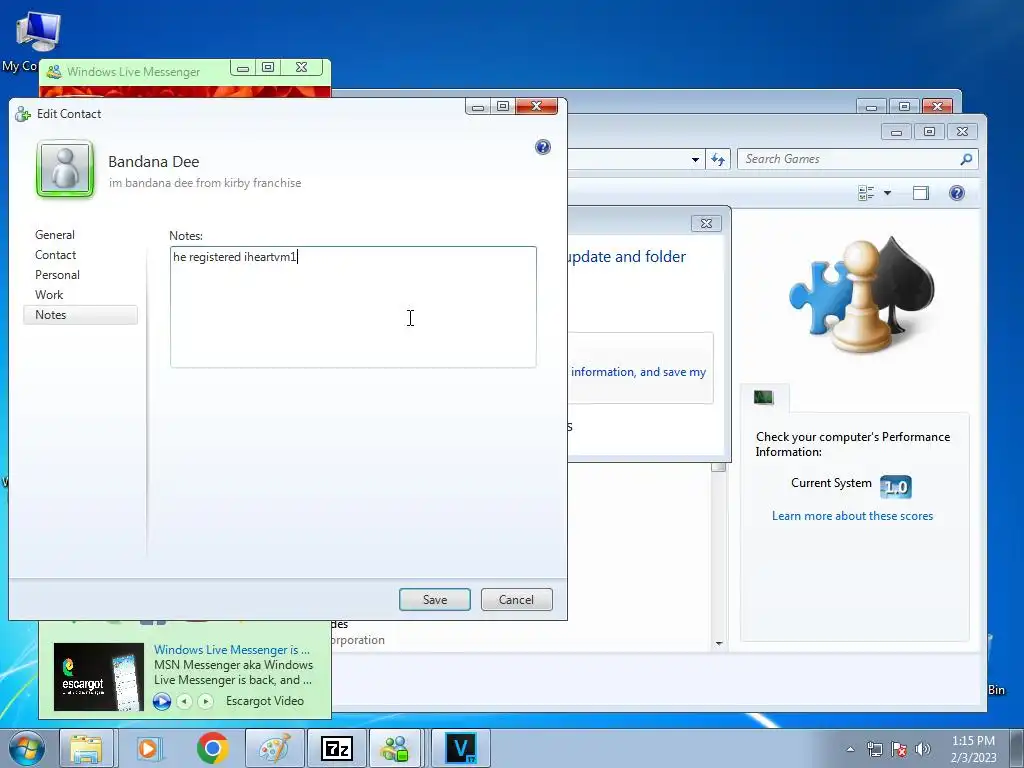Viewport: 1024px width, 768px height.
Task: Click the Edit Contact title icon
Action: (23, 114)
